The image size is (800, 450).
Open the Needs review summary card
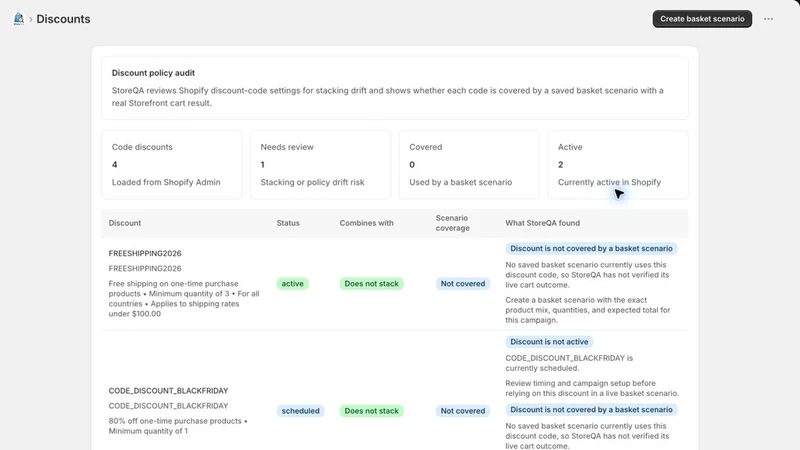click(x=320, y=164)
